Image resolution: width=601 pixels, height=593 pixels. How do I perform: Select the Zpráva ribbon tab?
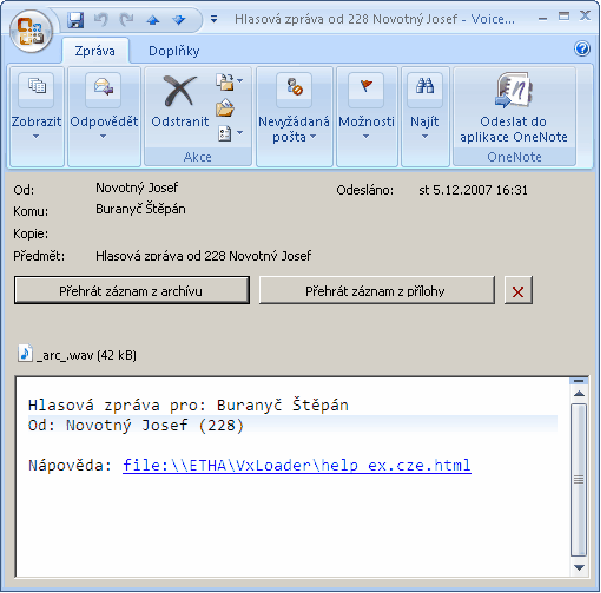95,50
